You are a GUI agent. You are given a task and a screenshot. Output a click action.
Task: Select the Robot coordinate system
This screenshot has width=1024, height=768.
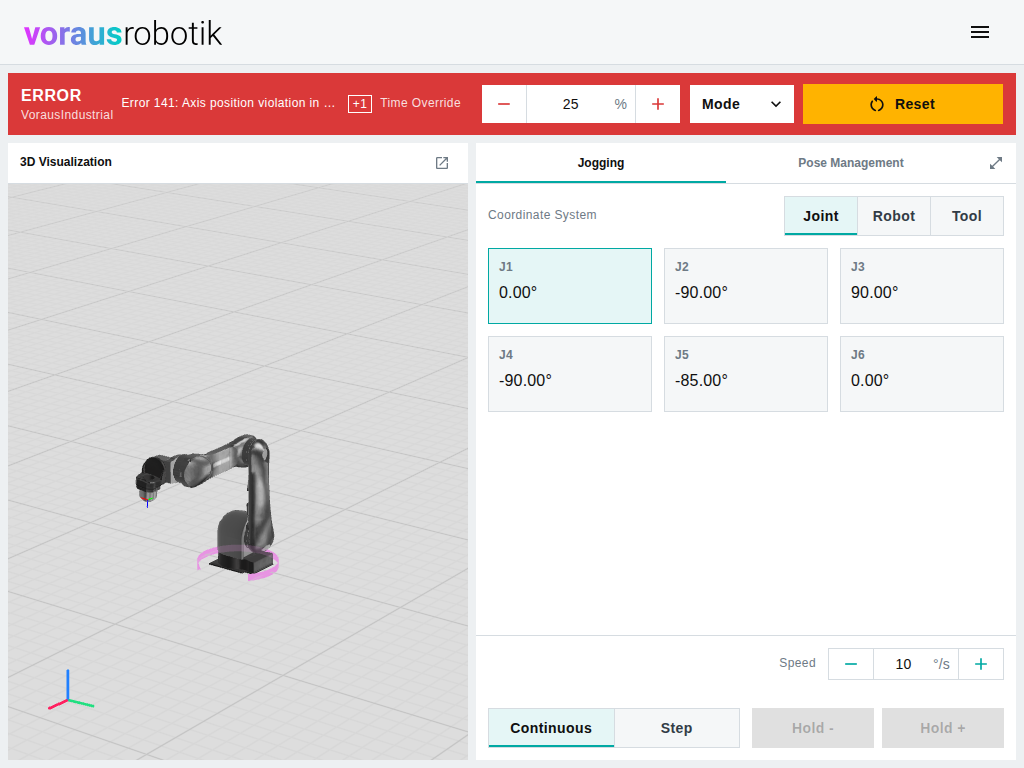click(894, 216)
